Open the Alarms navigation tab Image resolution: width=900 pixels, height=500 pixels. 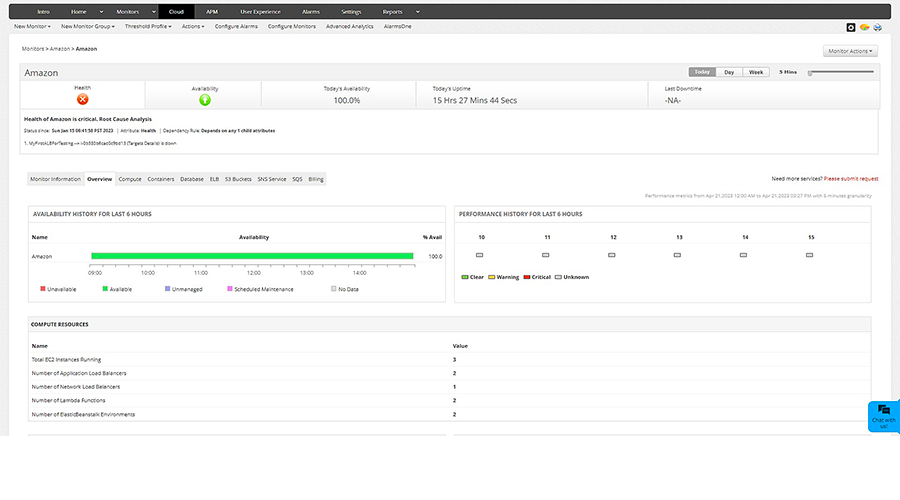point(311,11)
